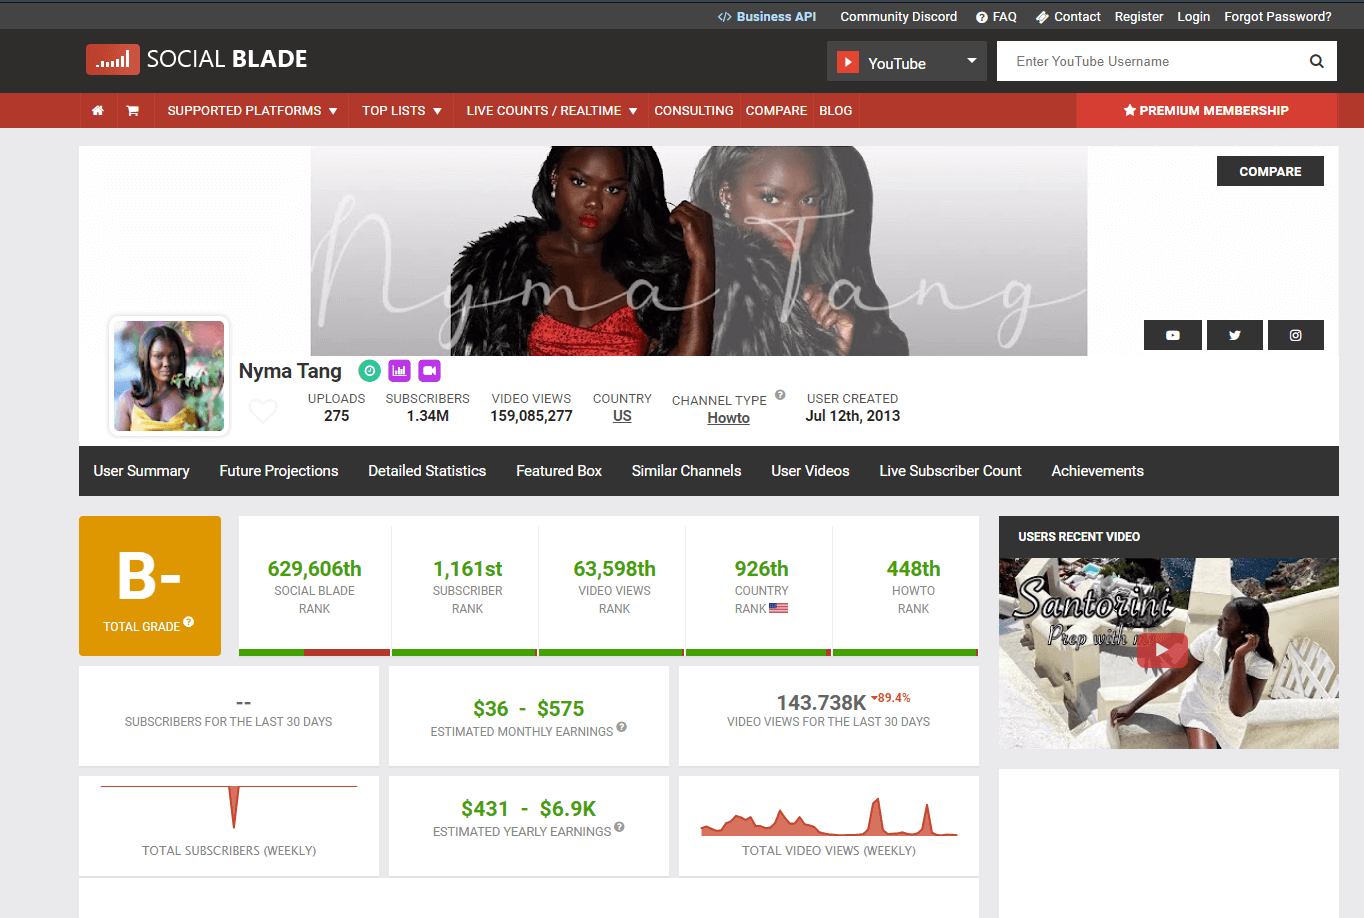
Task: Open the YouTube platform selector dropdown
Action: (906, 62)
